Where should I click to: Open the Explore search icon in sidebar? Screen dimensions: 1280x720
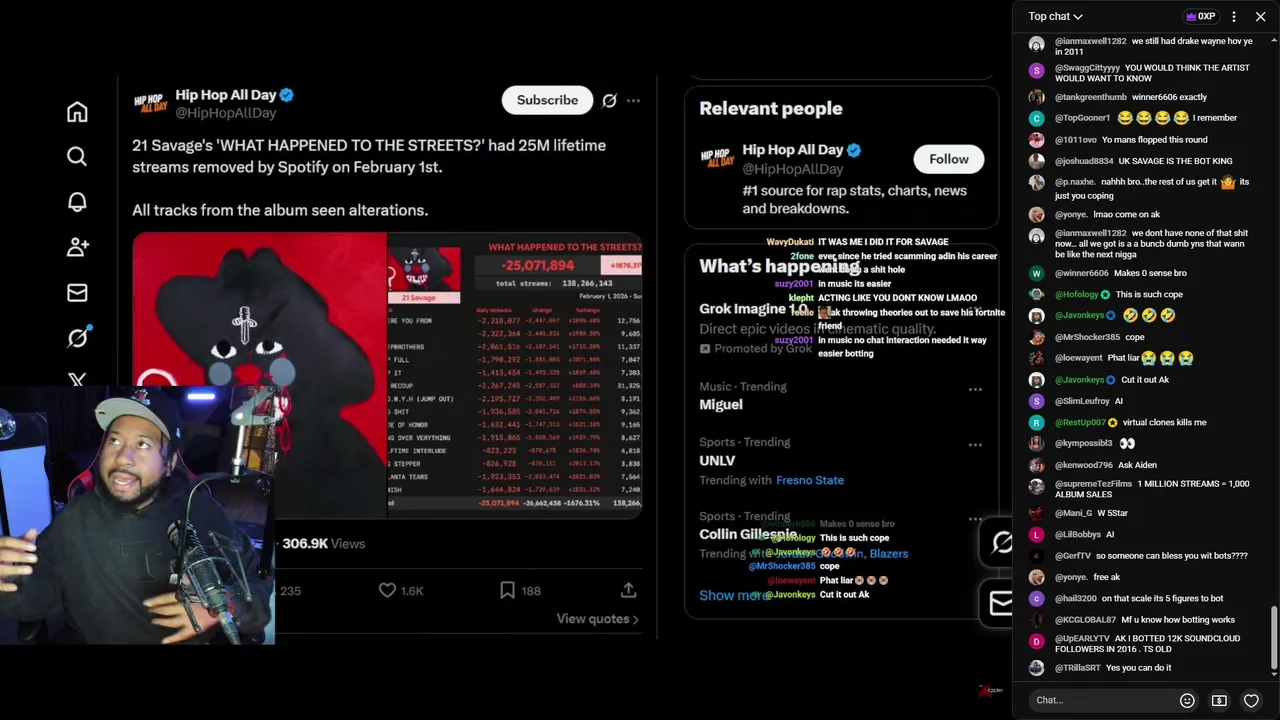tap(77, 156)
